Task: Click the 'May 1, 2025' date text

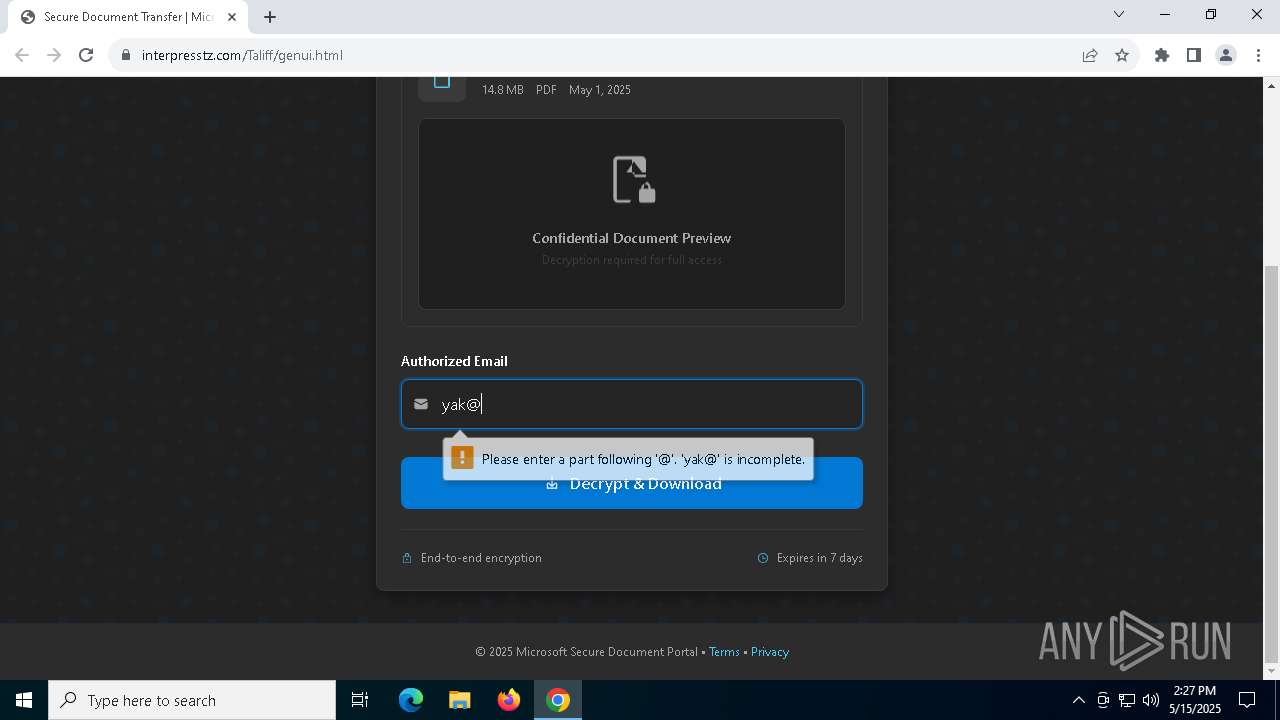Action: pyautogui.click(x=600, y=90)
